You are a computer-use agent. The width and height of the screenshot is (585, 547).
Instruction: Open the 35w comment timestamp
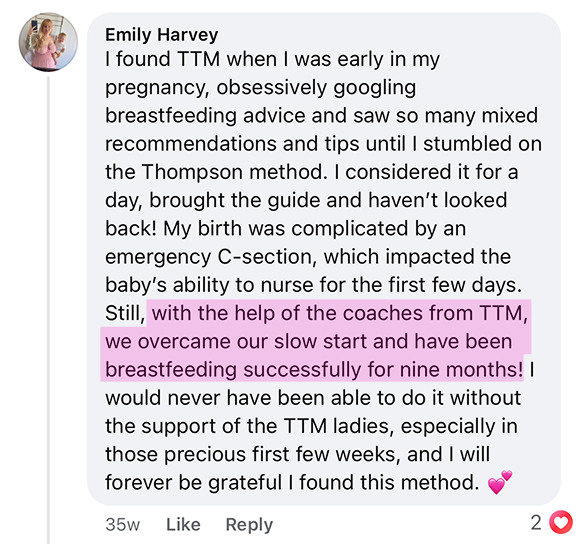coord(122,524)
